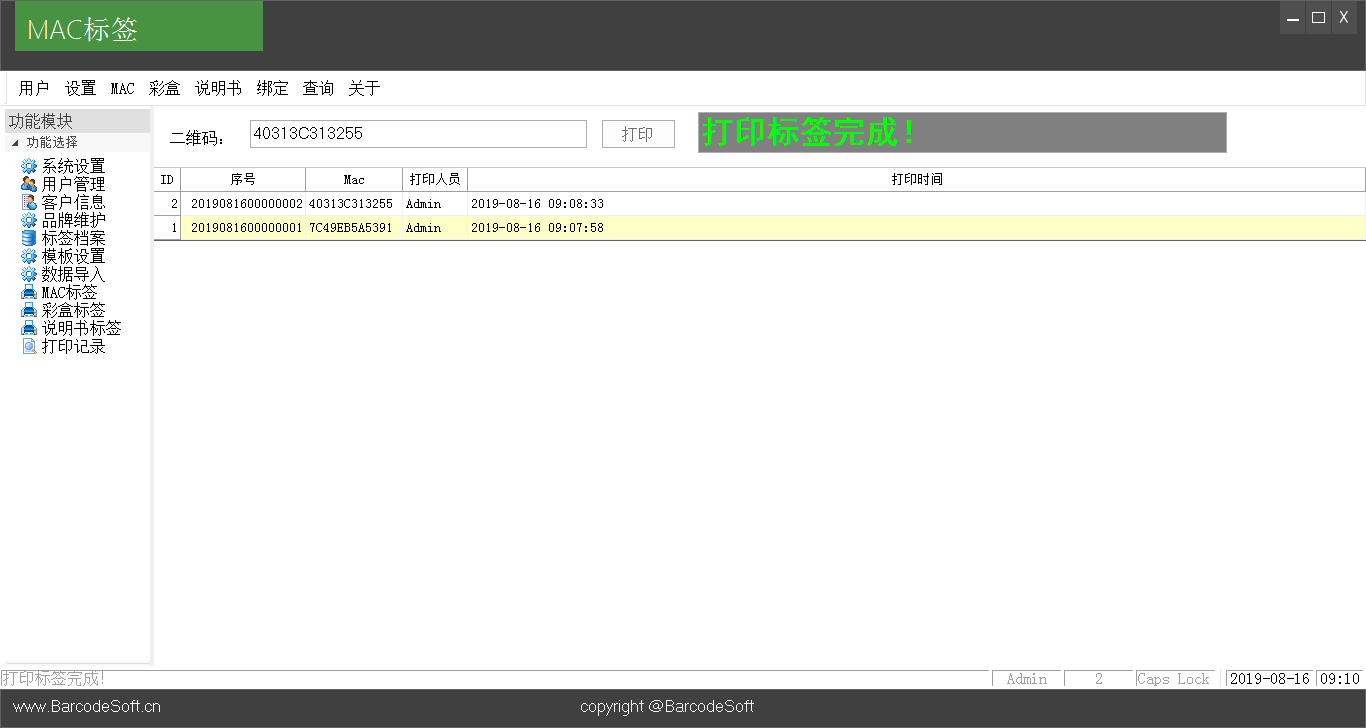
Task: Open the 说明书 menu
Action: point(218,88)
